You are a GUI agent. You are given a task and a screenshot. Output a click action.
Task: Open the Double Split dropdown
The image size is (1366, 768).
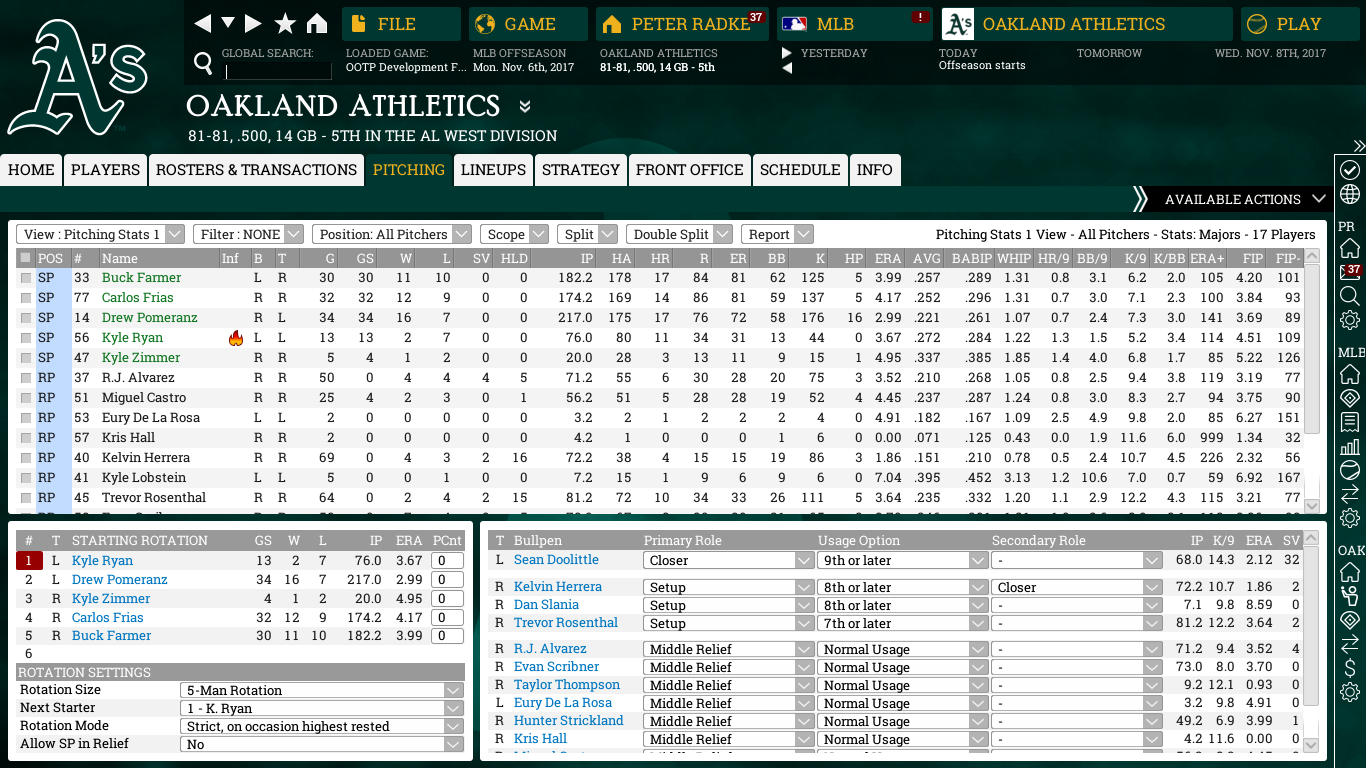[679, 234]
